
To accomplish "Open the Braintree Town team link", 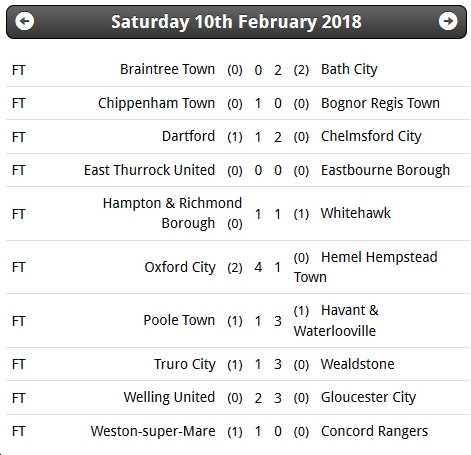I will [167, 69].
